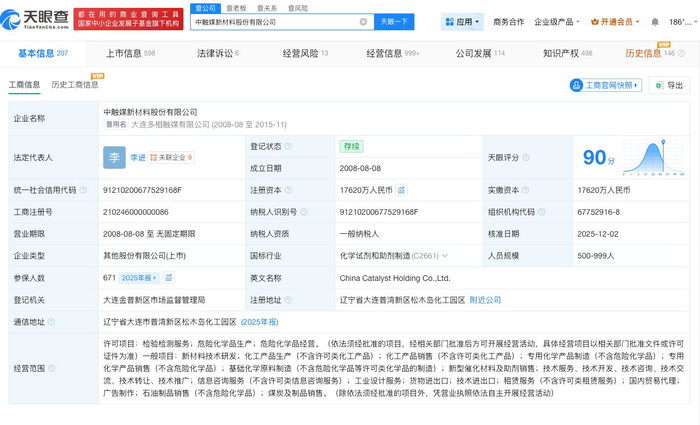
Task: Click the help icon beside 通信地址
Action: 51,322
